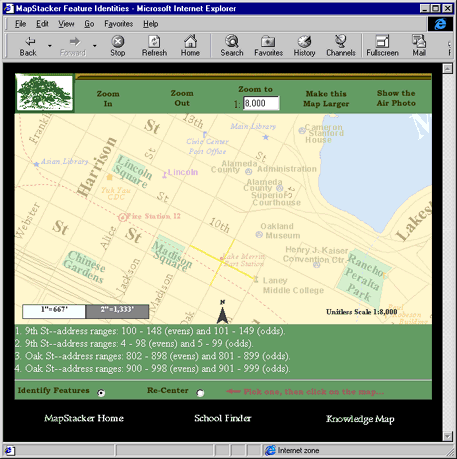Click the 'Yuk Yau CDC' map label

116,194
